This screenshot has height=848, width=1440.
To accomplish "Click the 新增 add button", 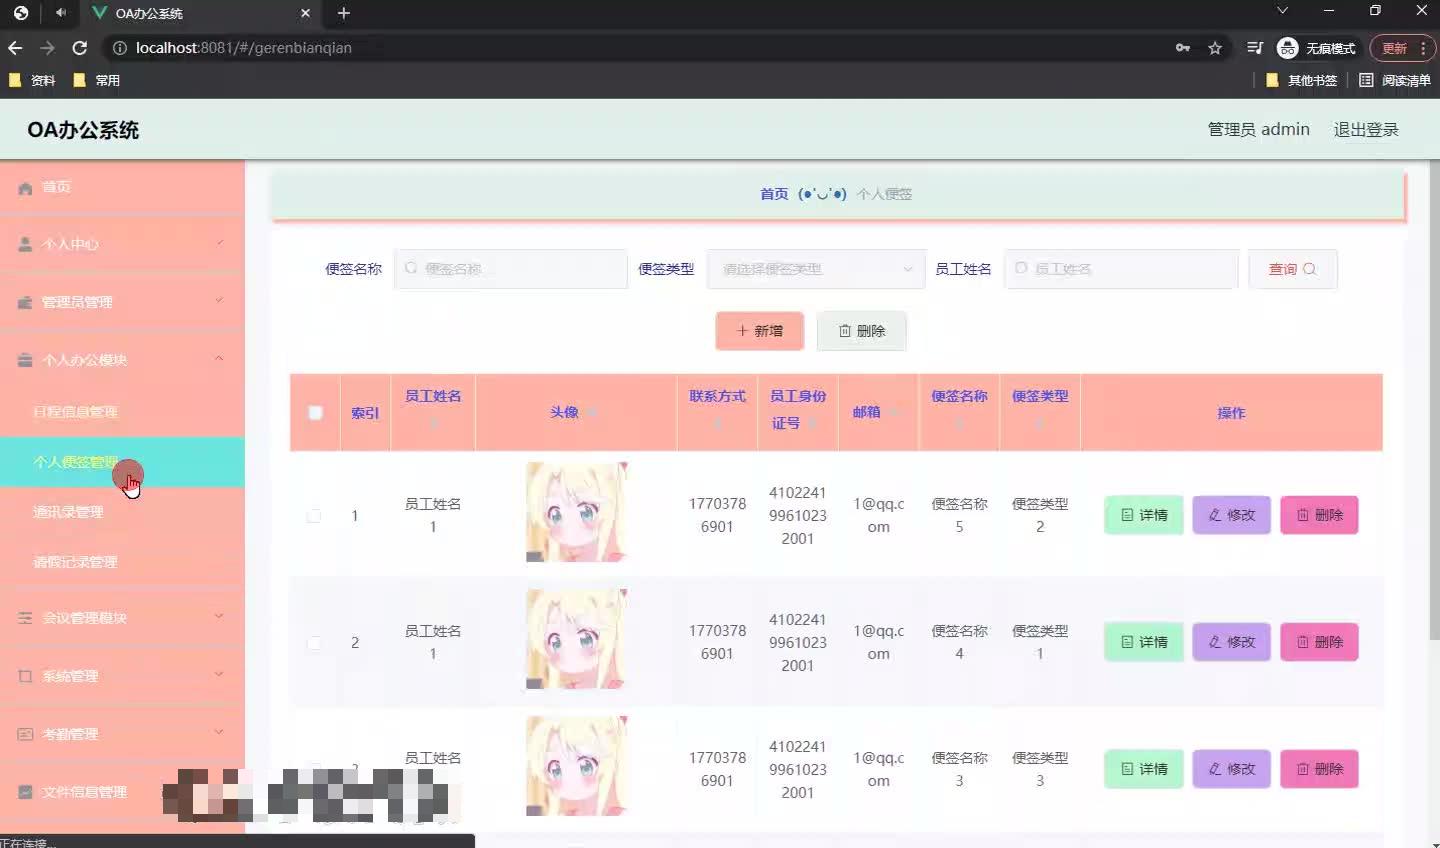I will coord(759,330).
